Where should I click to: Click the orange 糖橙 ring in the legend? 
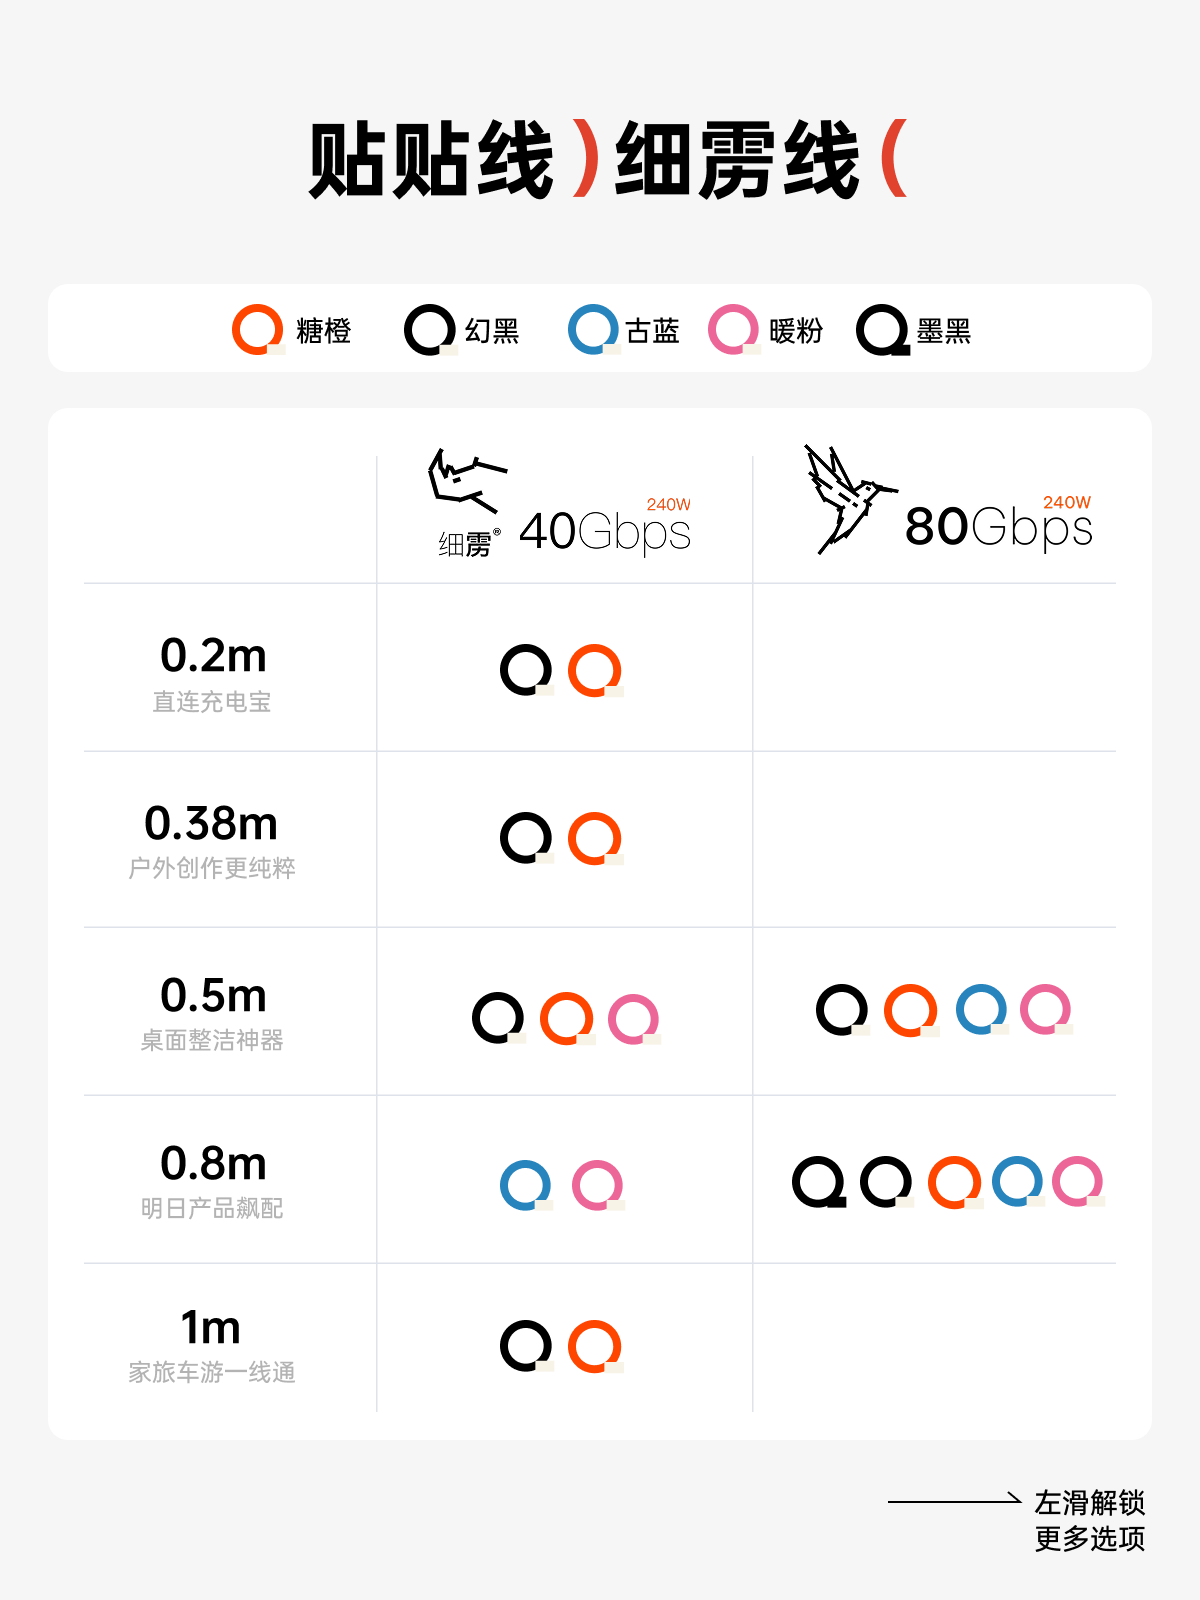click(258, 330)
